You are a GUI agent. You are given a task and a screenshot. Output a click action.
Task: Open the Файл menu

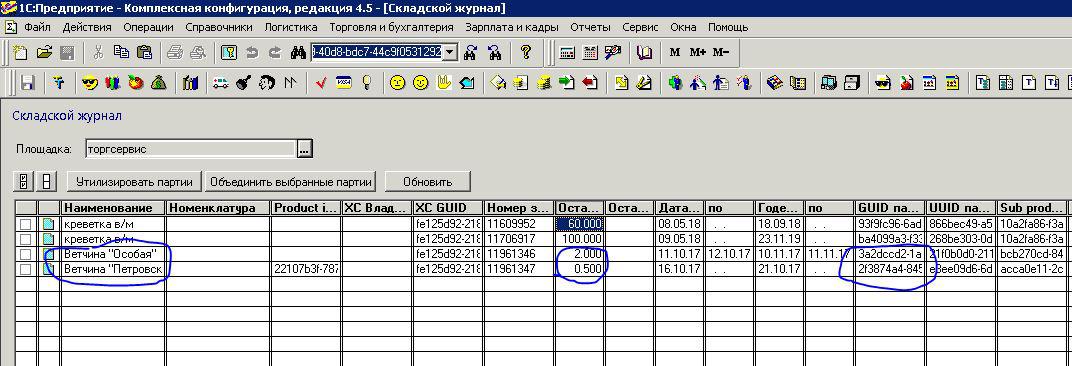pos(38,27)
